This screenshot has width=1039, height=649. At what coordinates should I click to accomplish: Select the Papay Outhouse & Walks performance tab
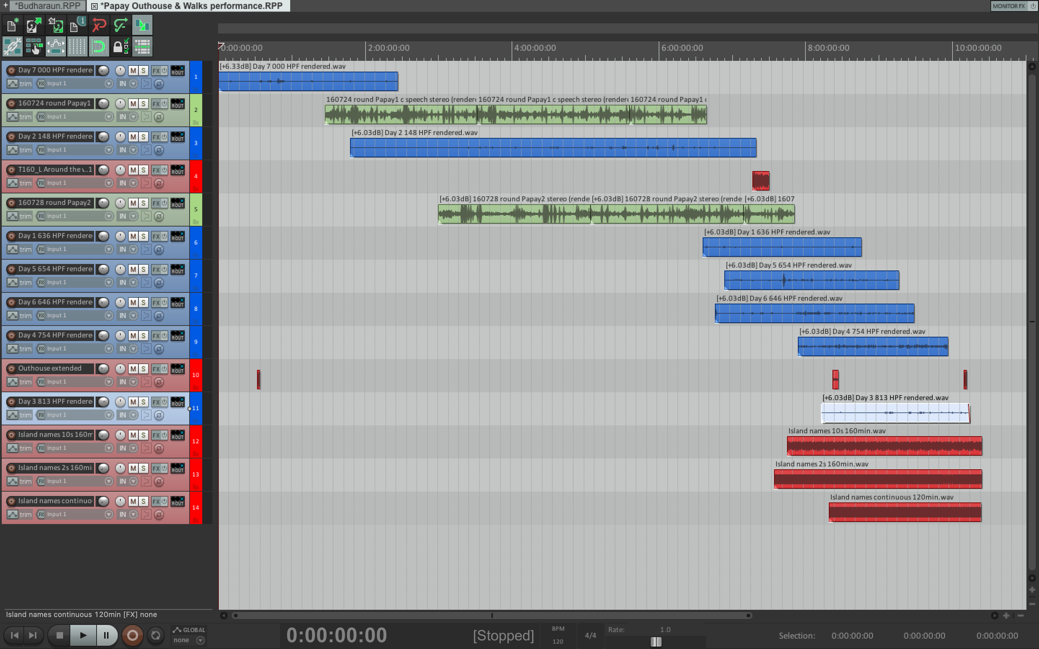pos(190,6)
